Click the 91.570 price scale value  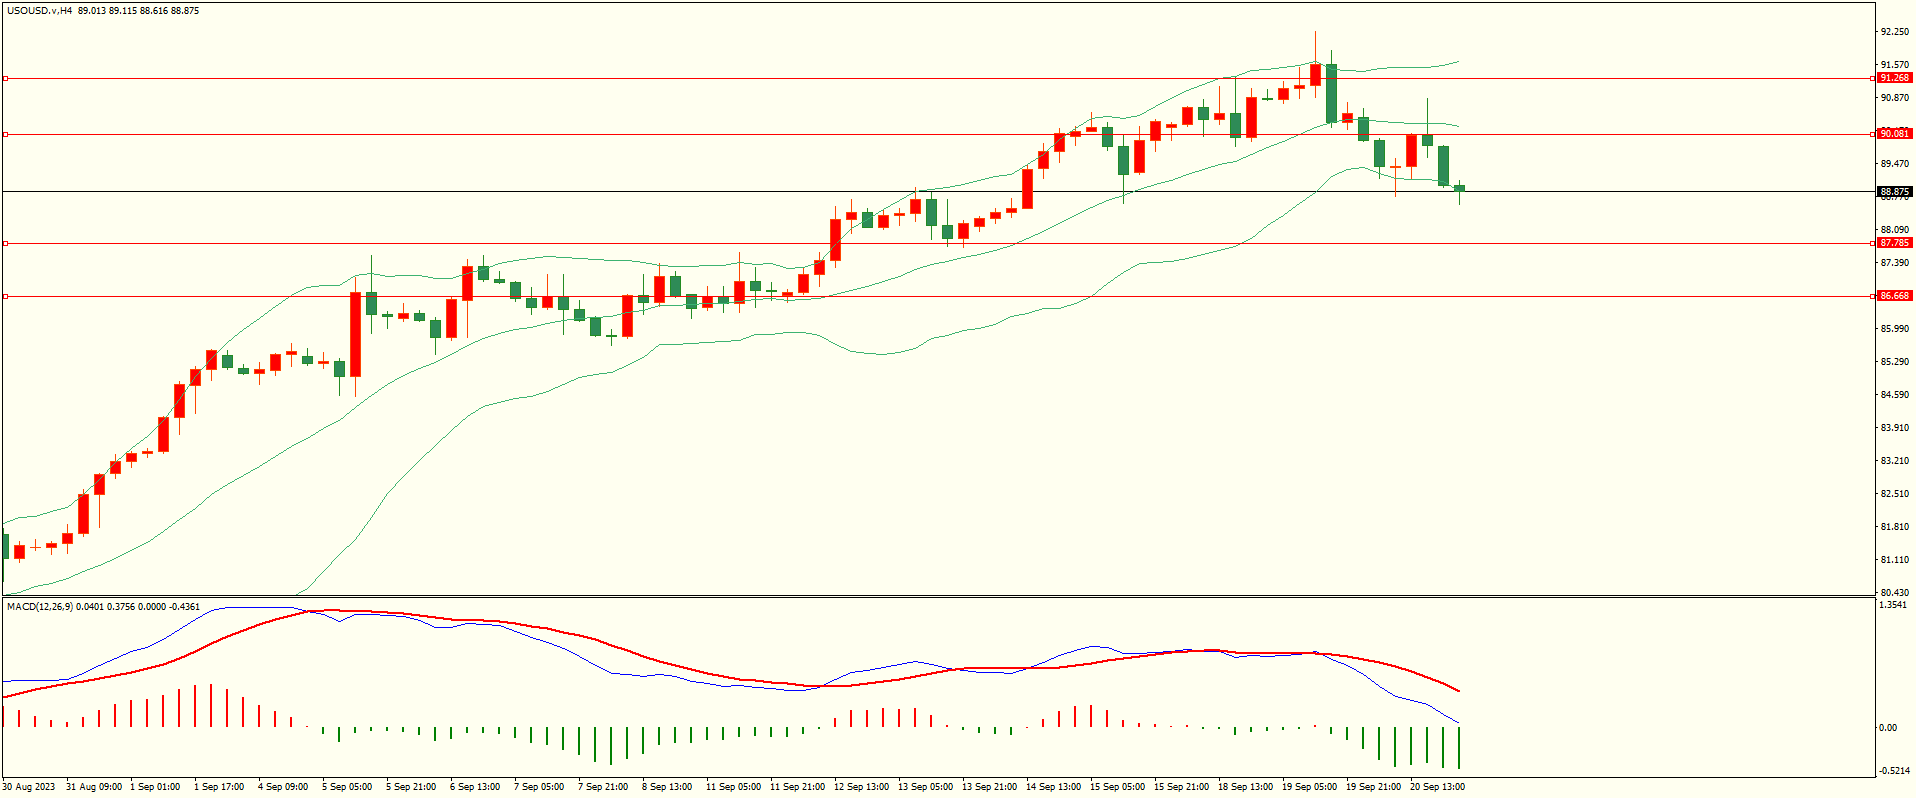click(x=1894, y=65)
